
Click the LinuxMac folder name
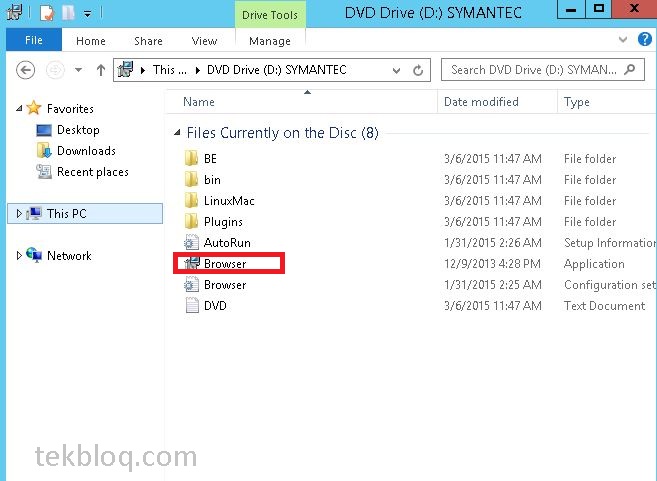point(229,201)
